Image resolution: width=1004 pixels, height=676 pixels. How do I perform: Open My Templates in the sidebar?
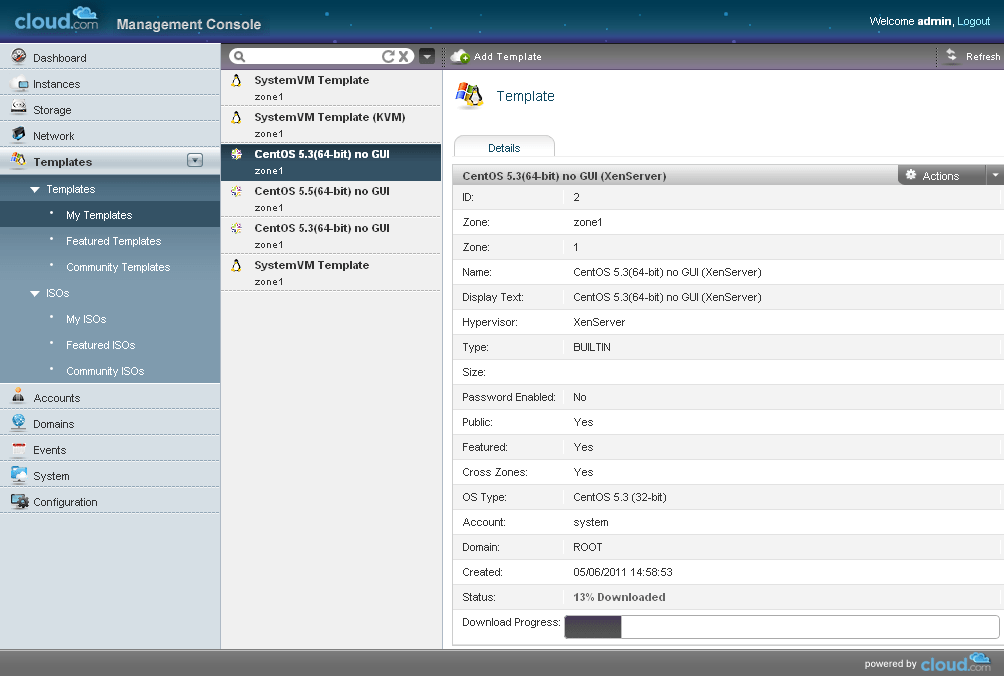[99, 215]
